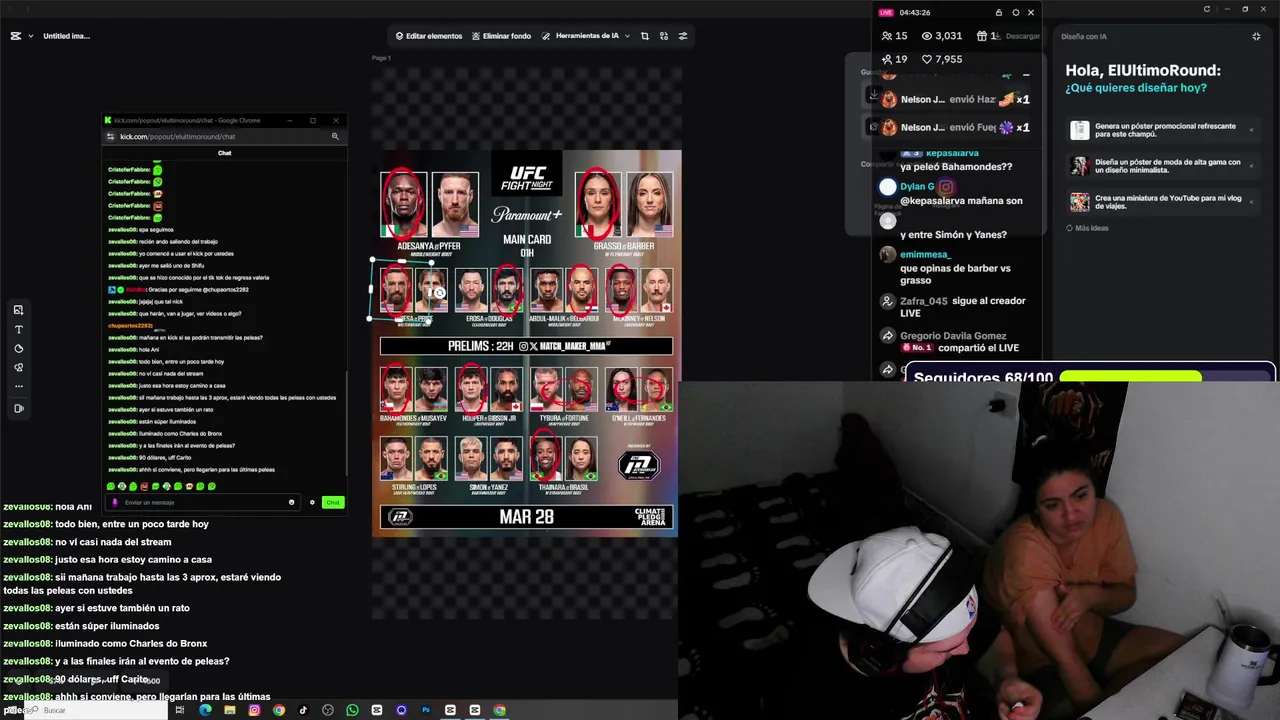This screenshot has width=1280, height=720.
Task: Click the LIVE badge in TikTok overlay
Action: (x=886, y=13)
